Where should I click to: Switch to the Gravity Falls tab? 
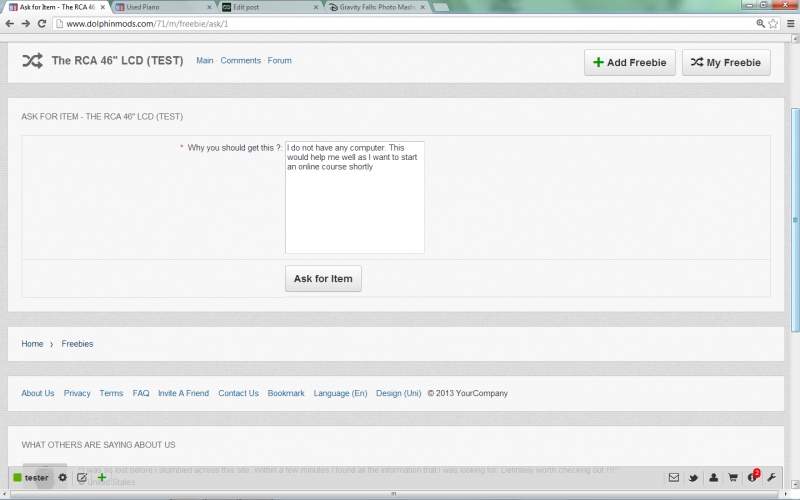[377, 7]
